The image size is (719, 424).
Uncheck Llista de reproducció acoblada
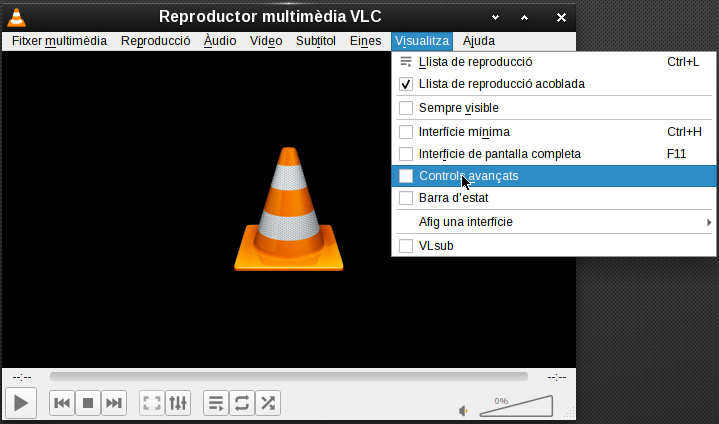point(406,84)
